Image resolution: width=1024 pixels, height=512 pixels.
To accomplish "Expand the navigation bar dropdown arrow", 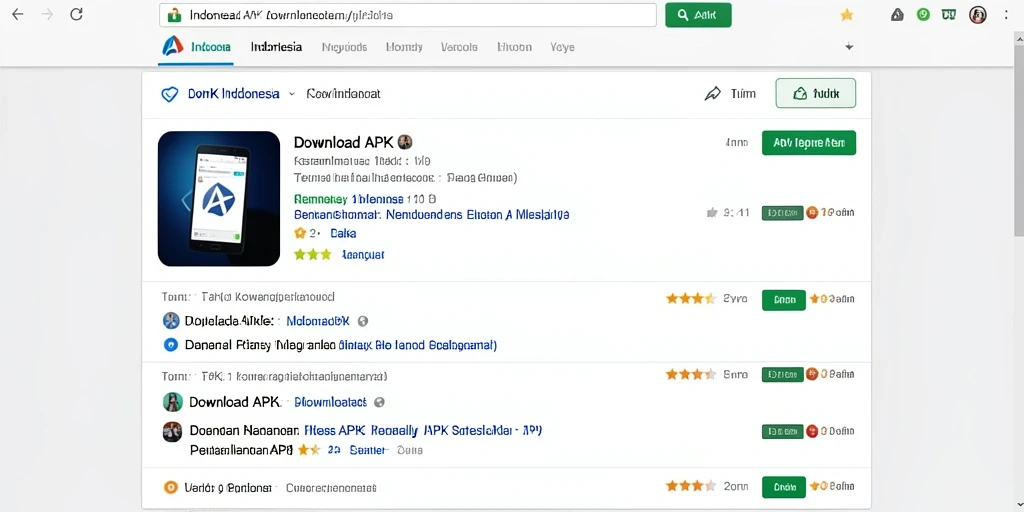I will pyautogui.click(x=849, y=47).
